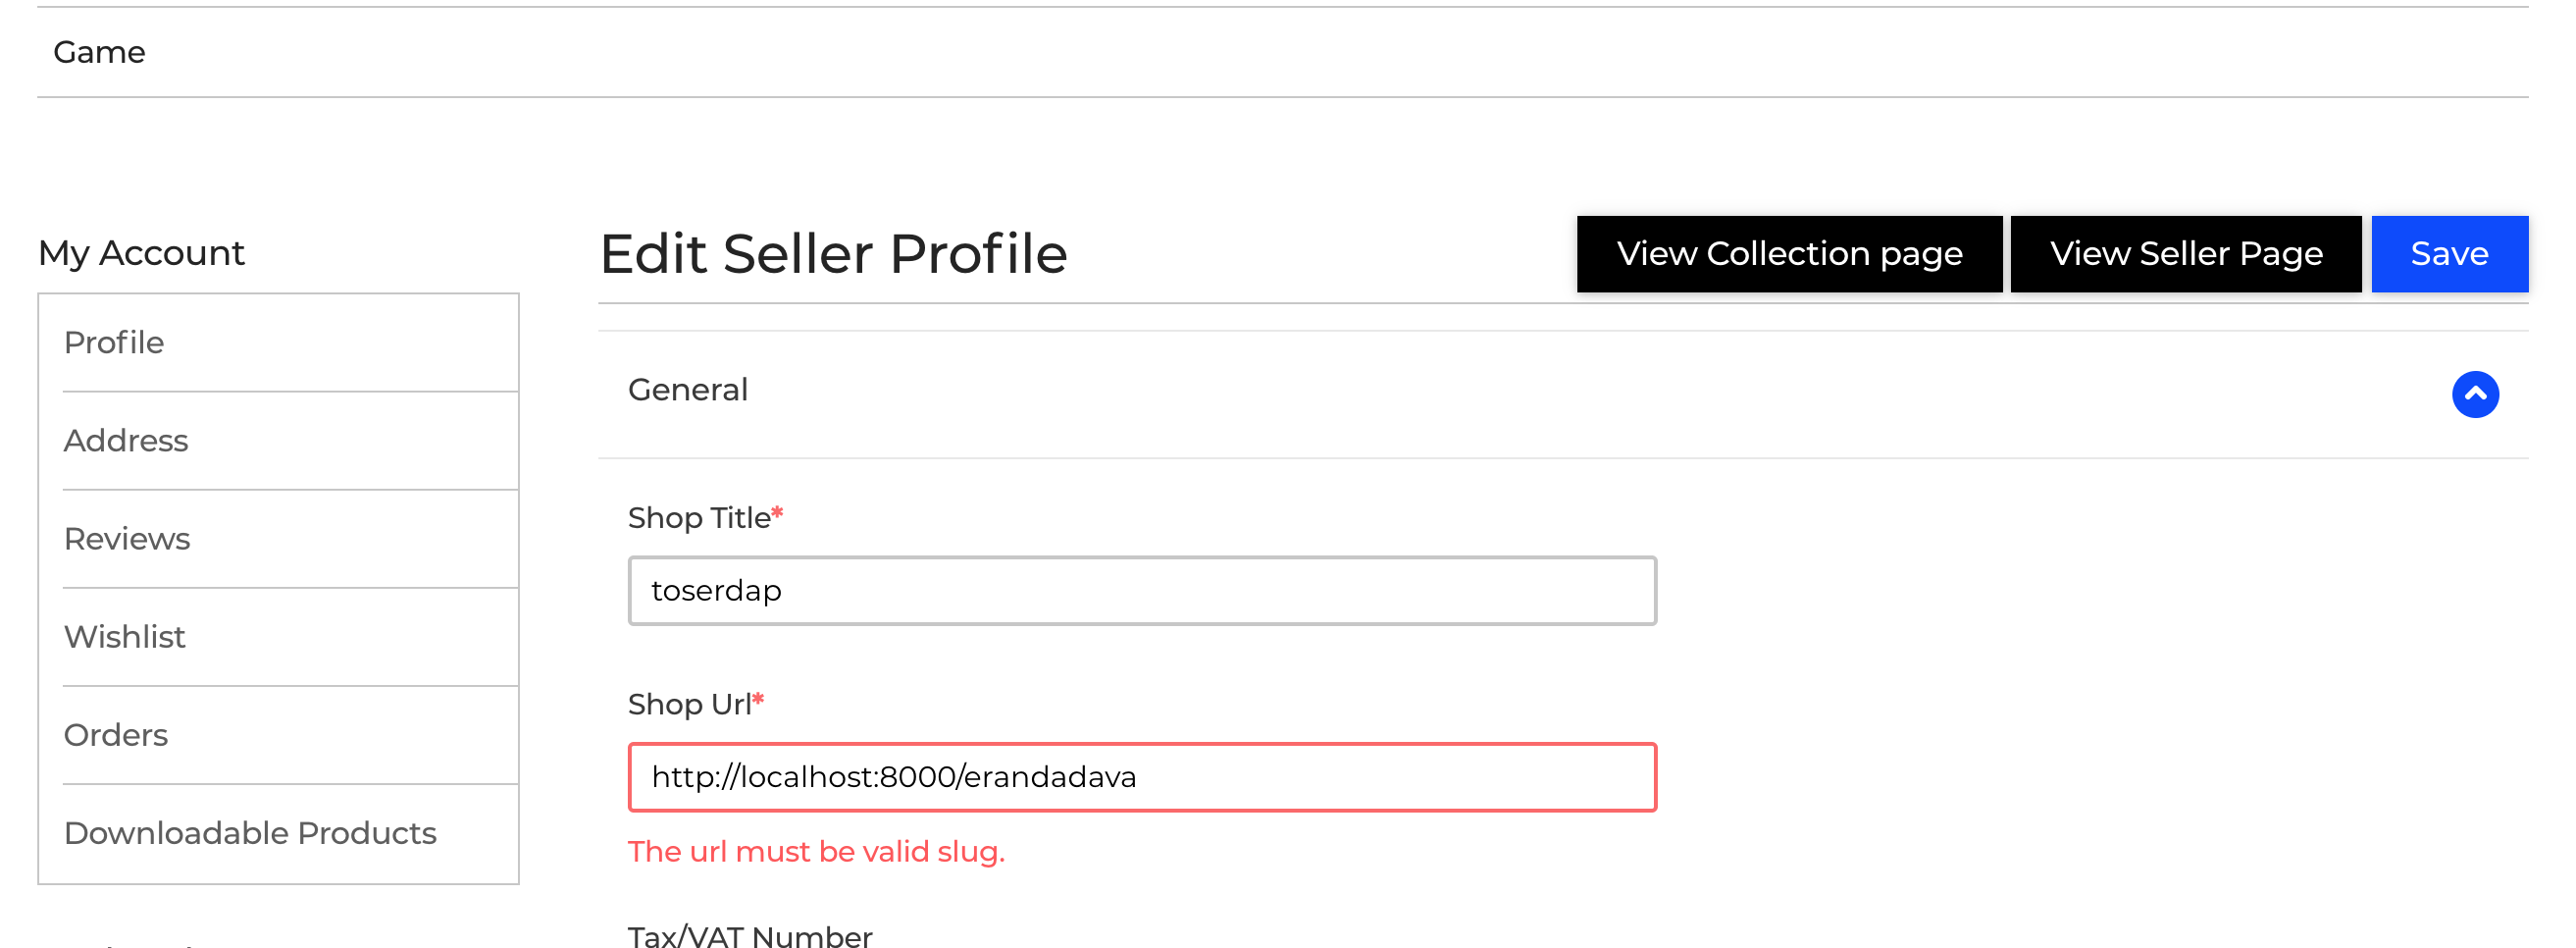Click the Shop Title label
2576x948 pixels.
pyautogui.click(x=699, y=518)
